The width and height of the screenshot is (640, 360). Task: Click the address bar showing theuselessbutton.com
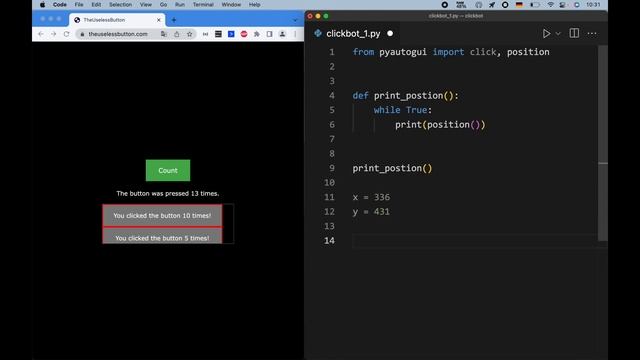[x=118, y=34]
